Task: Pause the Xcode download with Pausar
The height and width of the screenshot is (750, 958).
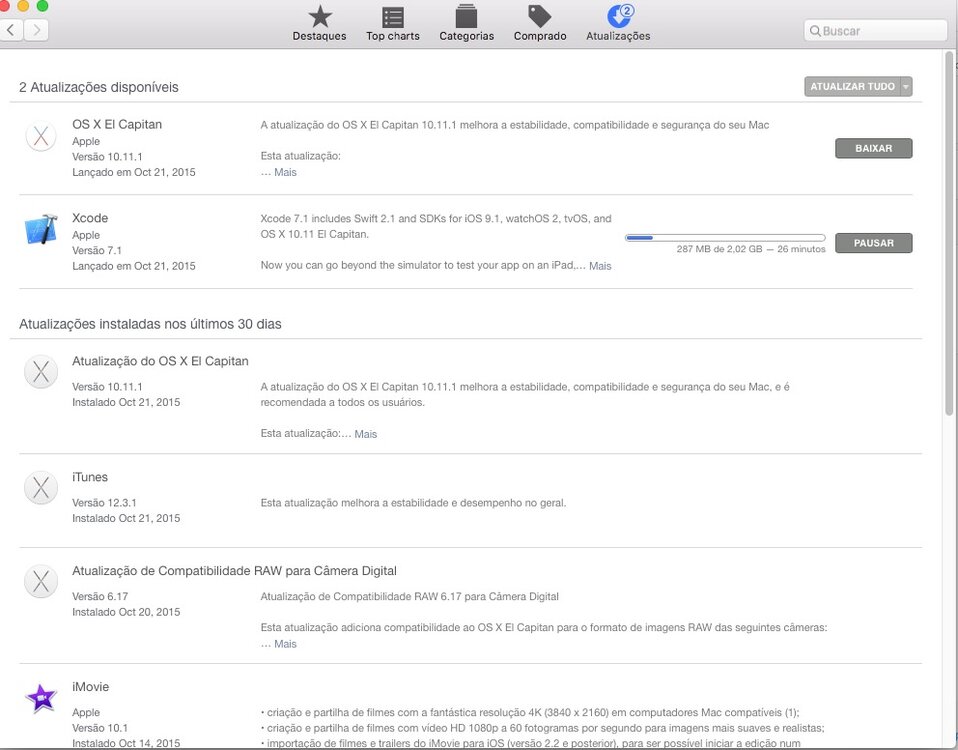Action: pos(873,243)
